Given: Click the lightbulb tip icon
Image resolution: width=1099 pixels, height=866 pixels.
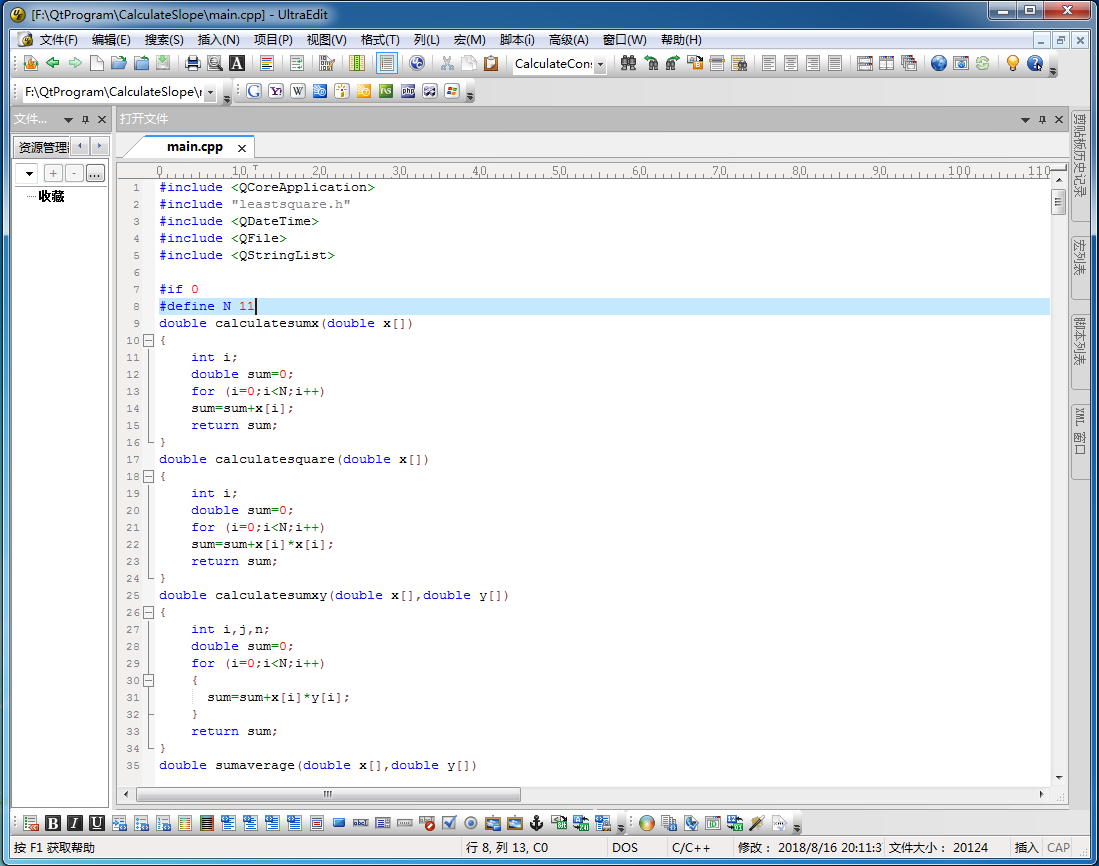Looking at the screenshot, I should tap(1012, 63).
